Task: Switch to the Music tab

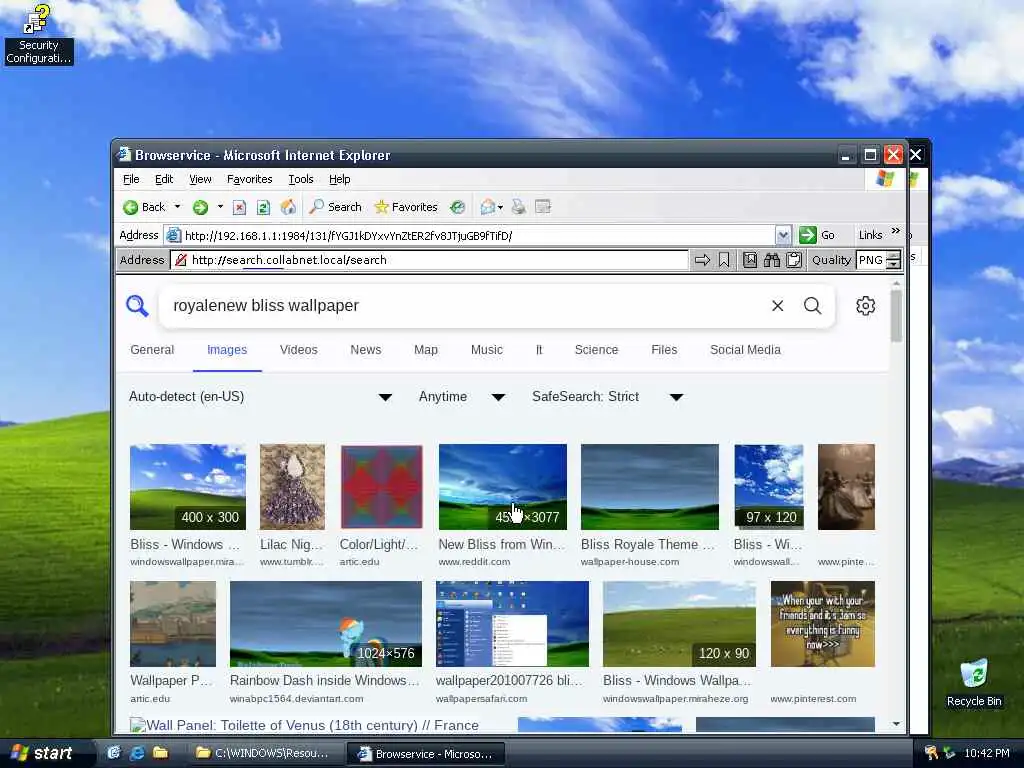Action: coord(487,349)
